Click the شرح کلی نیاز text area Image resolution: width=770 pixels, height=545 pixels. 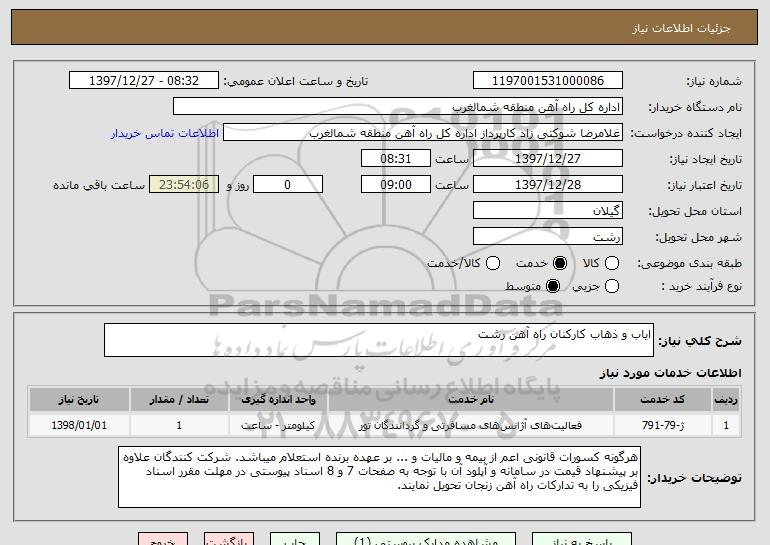(x=379, y=340)
